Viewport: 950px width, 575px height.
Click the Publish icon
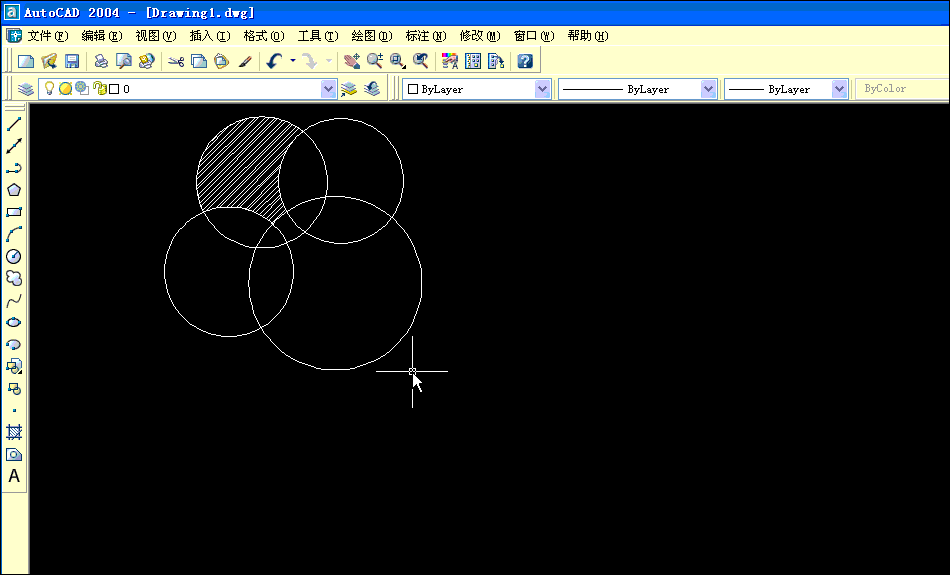click(147, 61)
